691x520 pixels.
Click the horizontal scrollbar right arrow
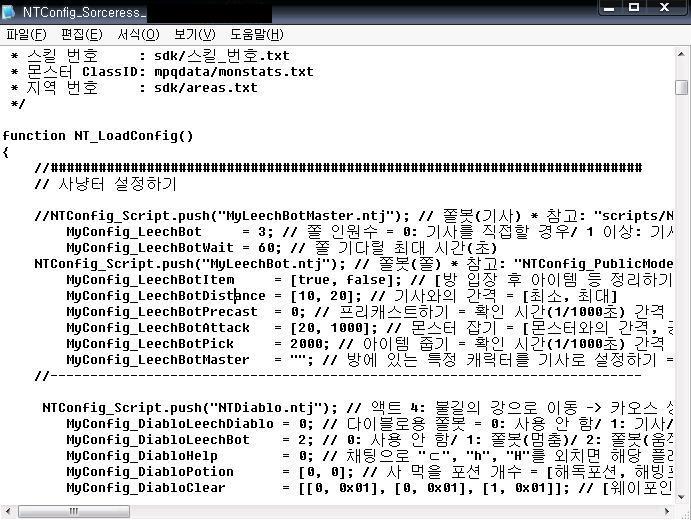coord(667,512)
